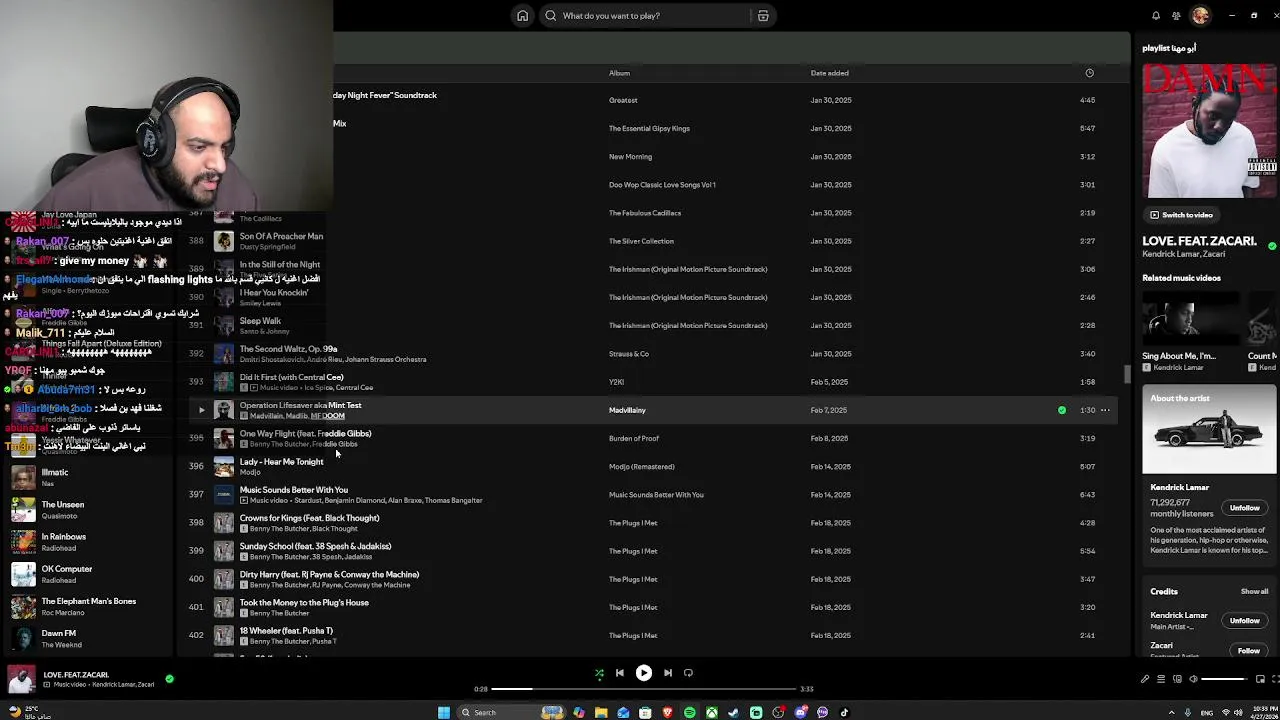Open TikTok from the taskbar
The image size is (1280, 720).
click(844, 712)
